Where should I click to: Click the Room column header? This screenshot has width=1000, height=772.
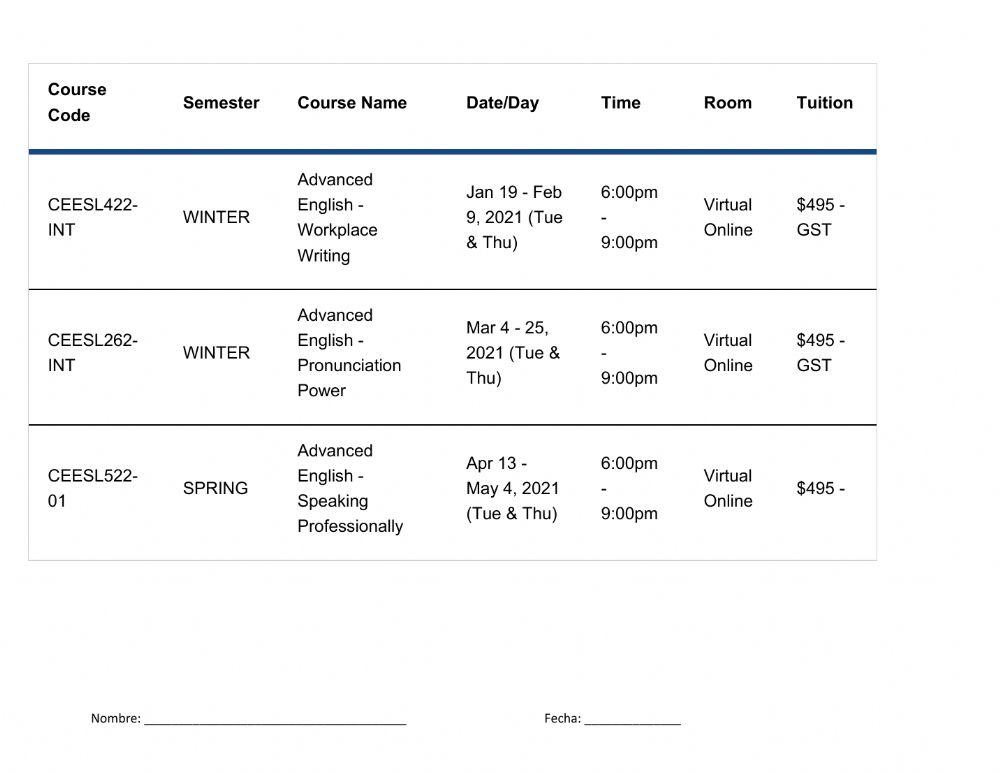tap(727, 102)
